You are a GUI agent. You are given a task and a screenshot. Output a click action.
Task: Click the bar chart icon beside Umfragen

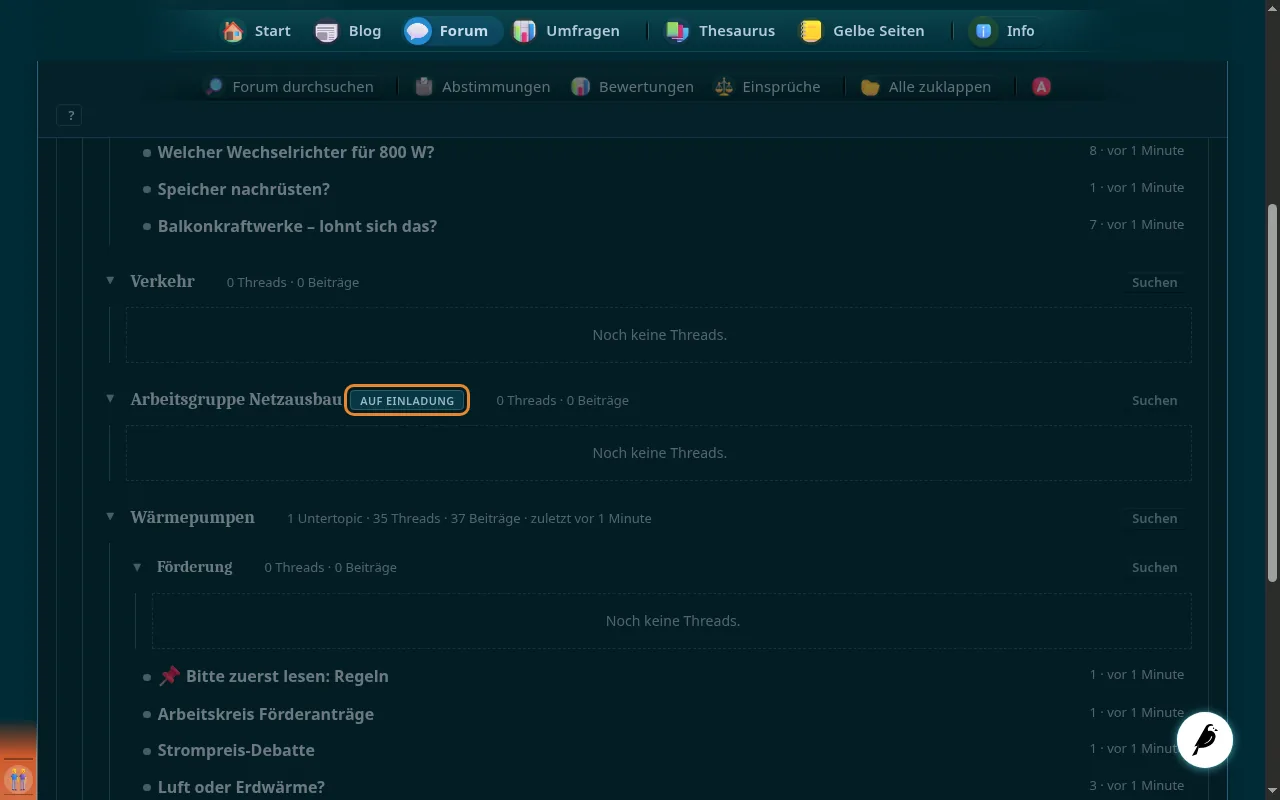click(524, 31)
